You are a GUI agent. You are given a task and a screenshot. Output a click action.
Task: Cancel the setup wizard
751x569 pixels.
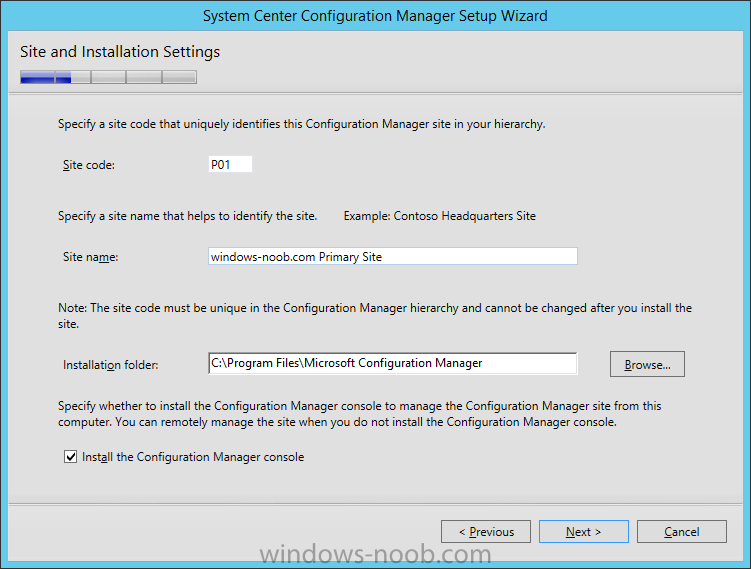click(x=682, y=532)
